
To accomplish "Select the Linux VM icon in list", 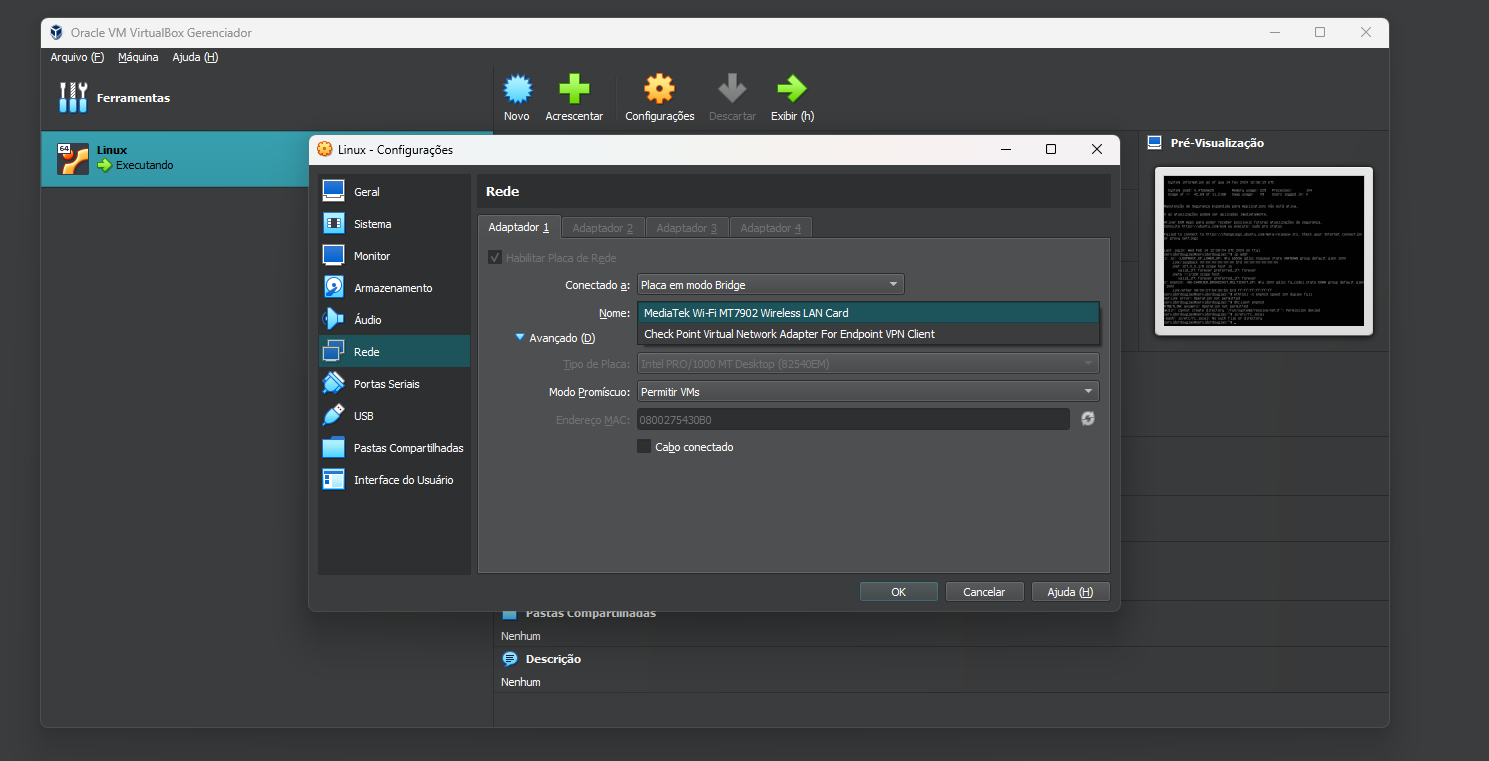I will 73,159.
